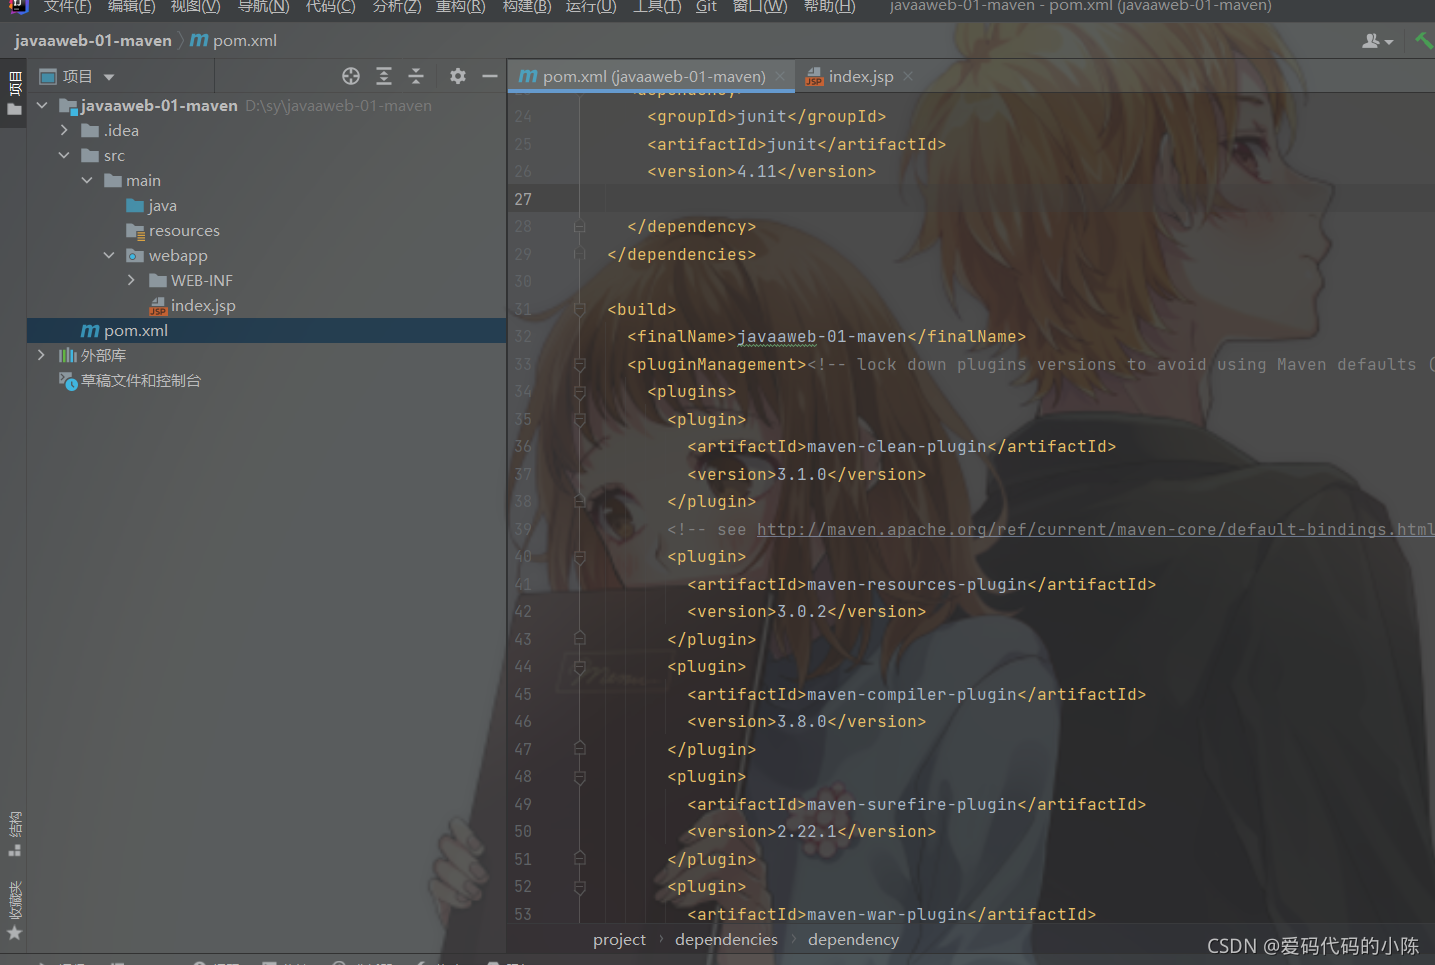Expand the external libraries node
The image size is (1435, 965).
pyautogui.click(x=41, y=355)
